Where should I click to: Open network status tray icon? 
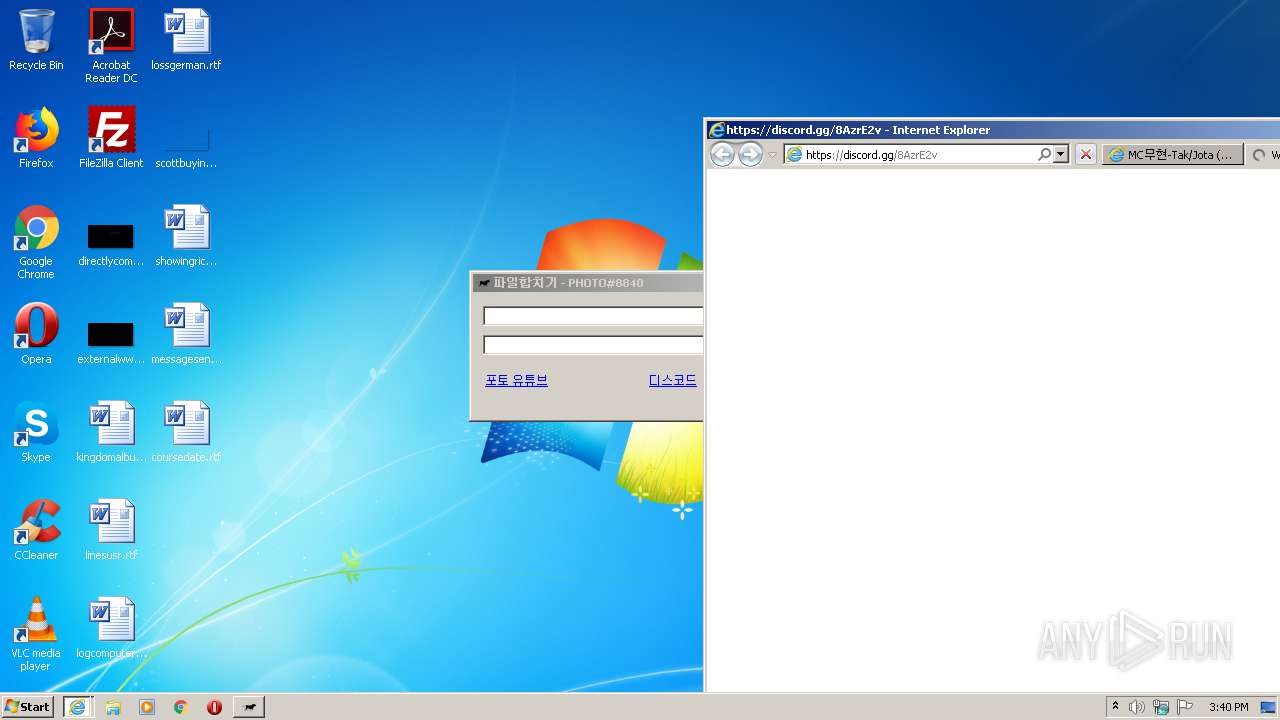[x=1161, y=707]
